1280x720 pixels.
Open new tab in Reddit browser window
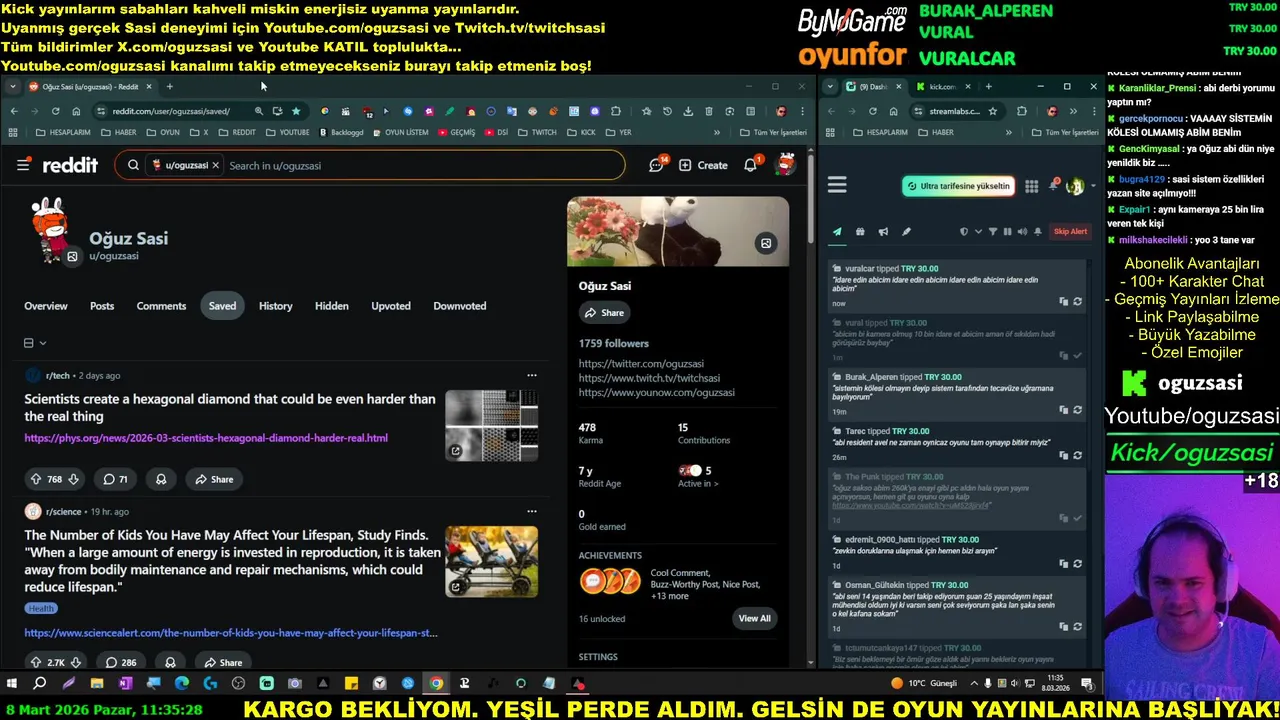coord(169,87)
